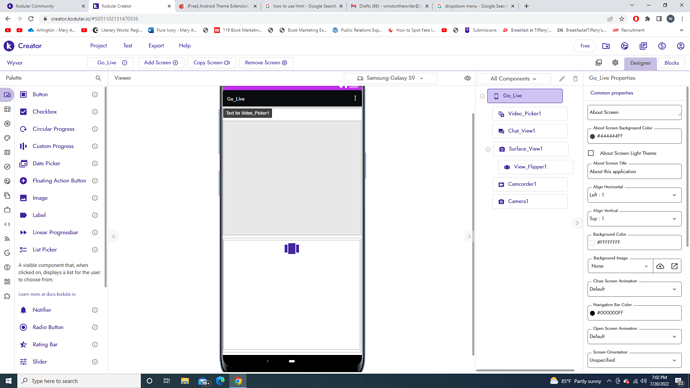690x388 pixels.
Task: Open the Open Screen Animation dropdown
Action: (x=634, y=337)
